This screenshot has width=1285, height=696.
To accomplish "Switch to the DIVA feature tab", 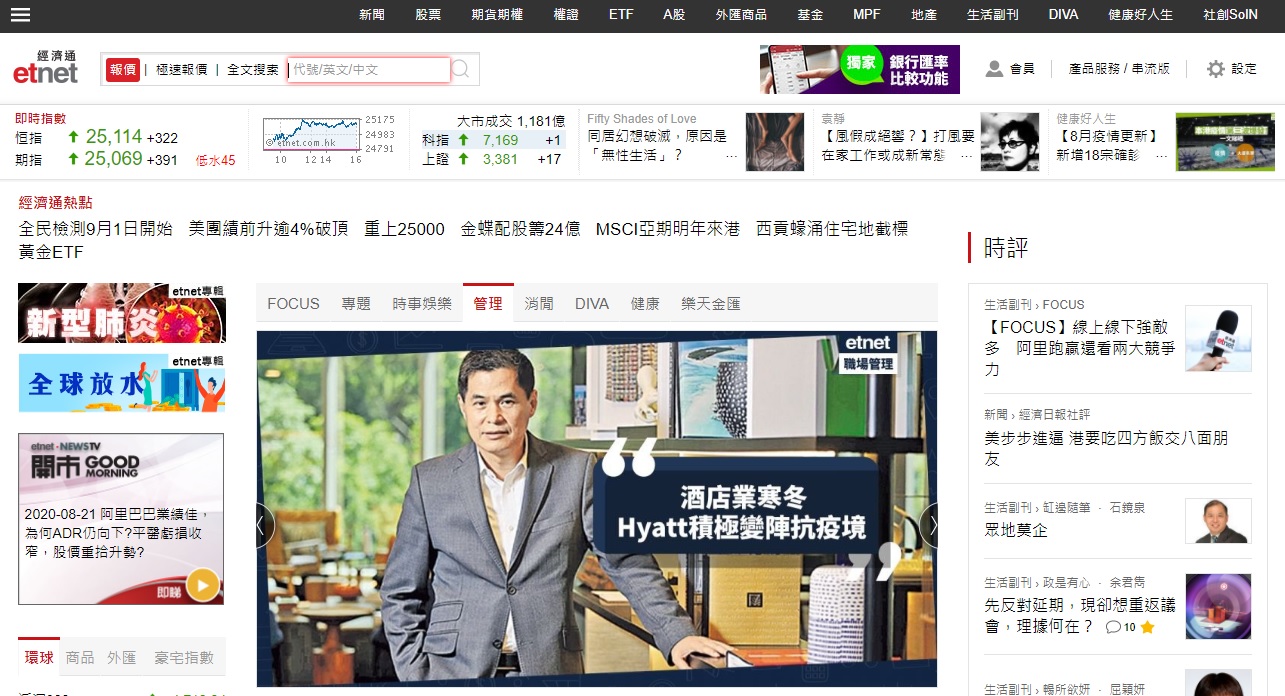I will pyautogui.click(x=592, y=303).
